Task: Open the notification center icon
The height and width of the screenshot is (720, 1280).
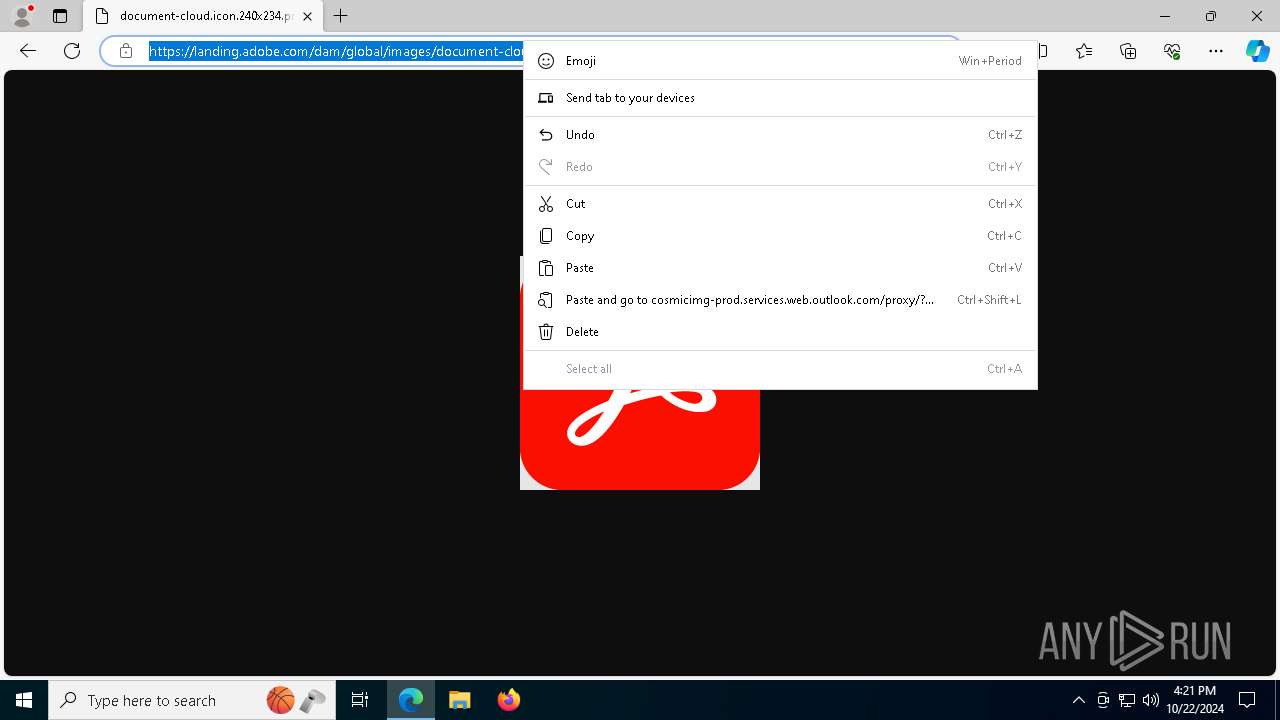Action: [x=1247, y=700]
